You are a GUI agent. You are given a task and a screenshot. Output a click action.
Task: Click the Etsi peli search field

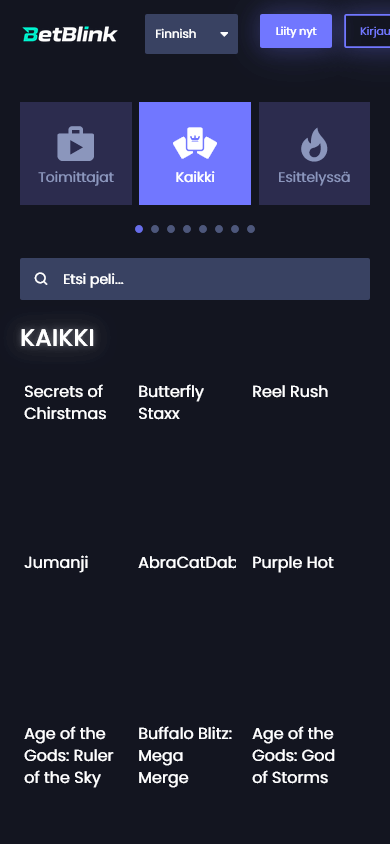[x=195, y=279]
